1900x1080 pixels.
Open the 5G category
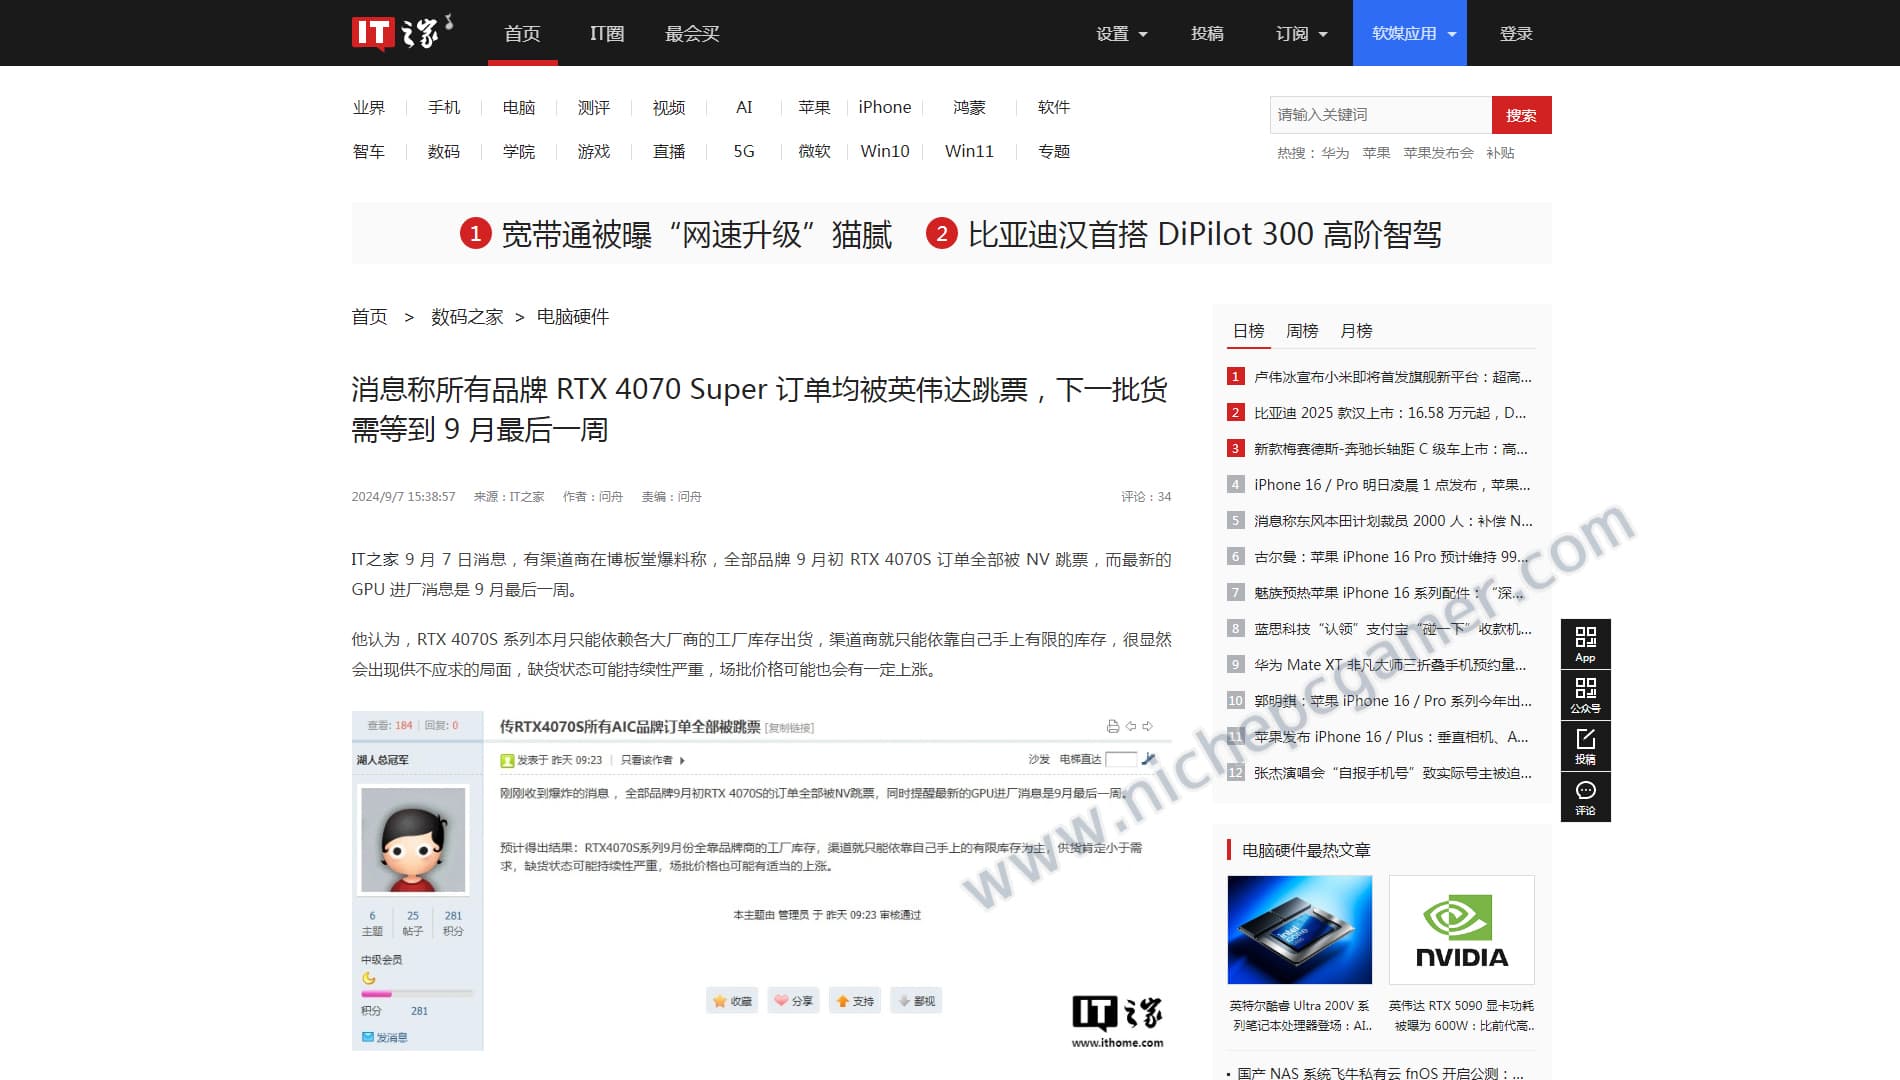pyautogui.click(x=743, y=151)
